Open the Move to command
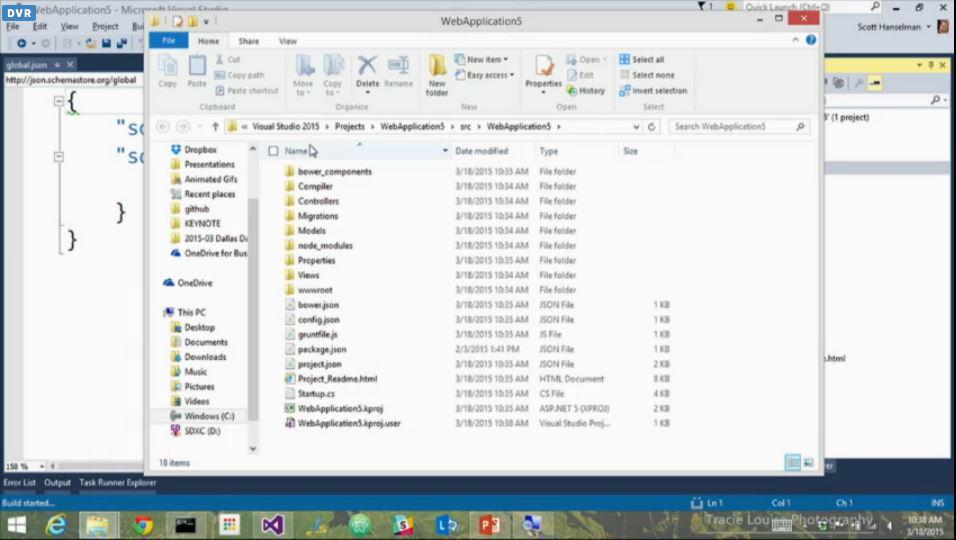 coord(303,75)
